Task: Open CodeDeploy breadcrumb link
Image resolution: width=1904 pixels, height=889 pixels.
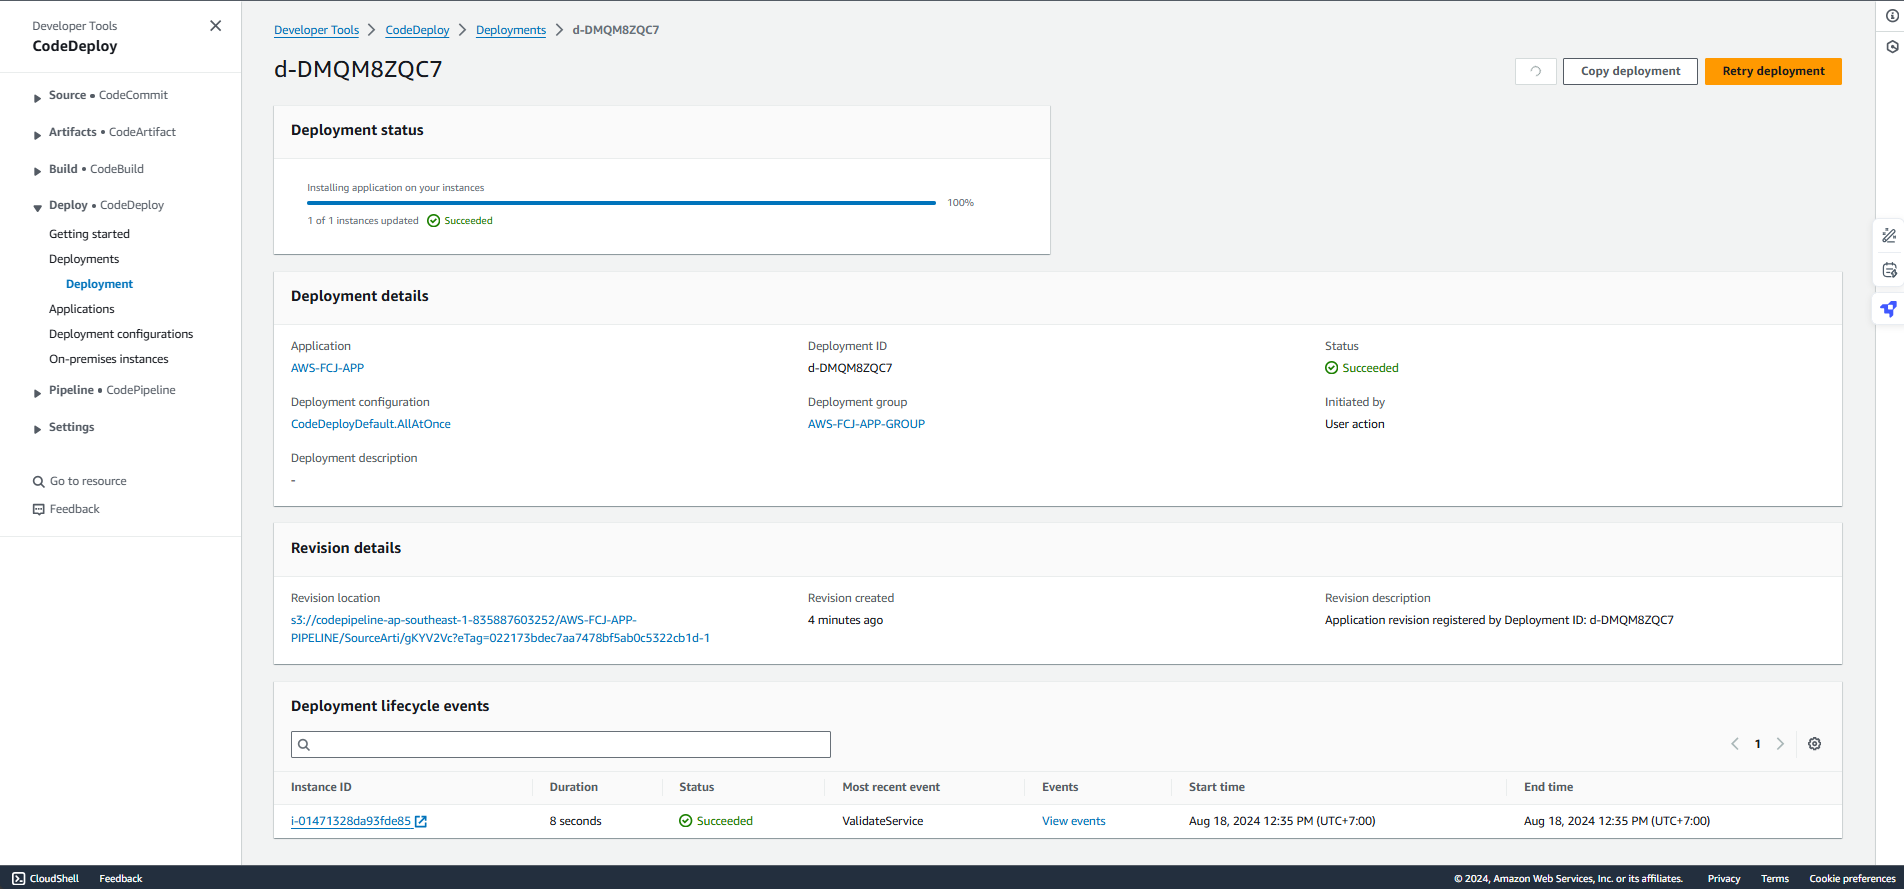Action: (417, 30)
